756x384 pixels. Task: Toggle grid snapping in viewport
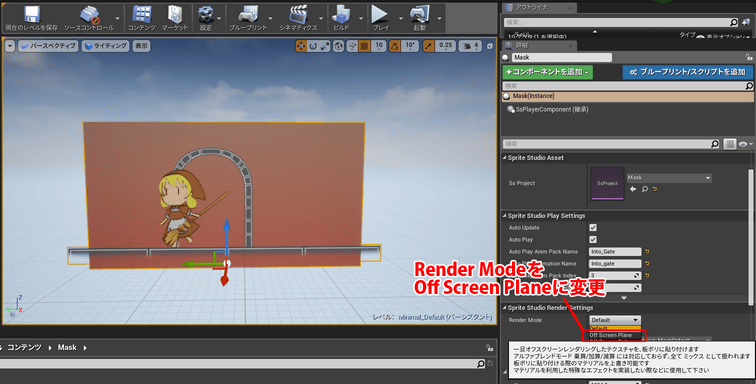click(365, 46)
